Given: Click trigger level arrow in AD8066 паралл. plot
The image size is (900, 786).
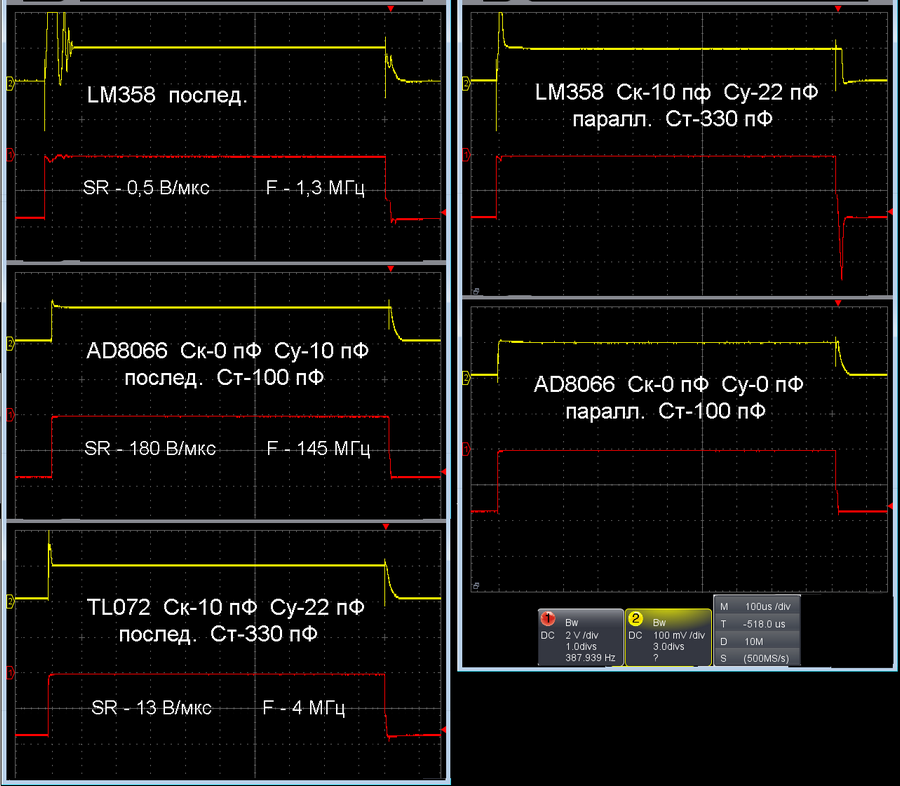Looking at the screenshot, I should pyautogui.click(x=890, y=506).
